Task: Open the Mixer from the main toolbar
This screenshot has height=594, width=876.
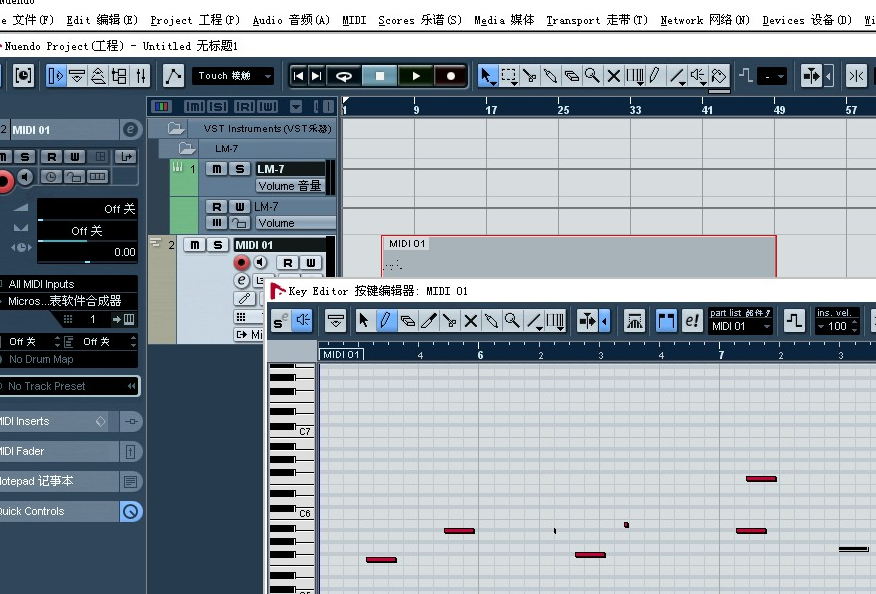Action: click(141, 75)
